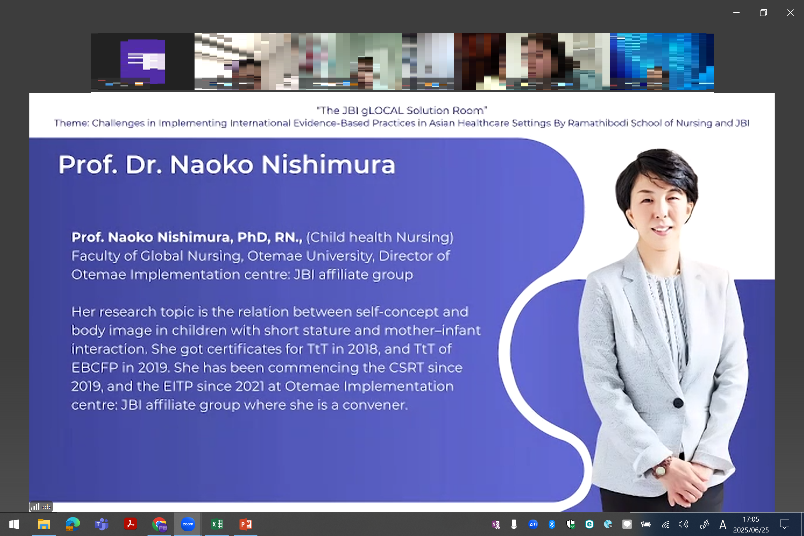Click the round blue Zoom tray icon

coord(533,524)
